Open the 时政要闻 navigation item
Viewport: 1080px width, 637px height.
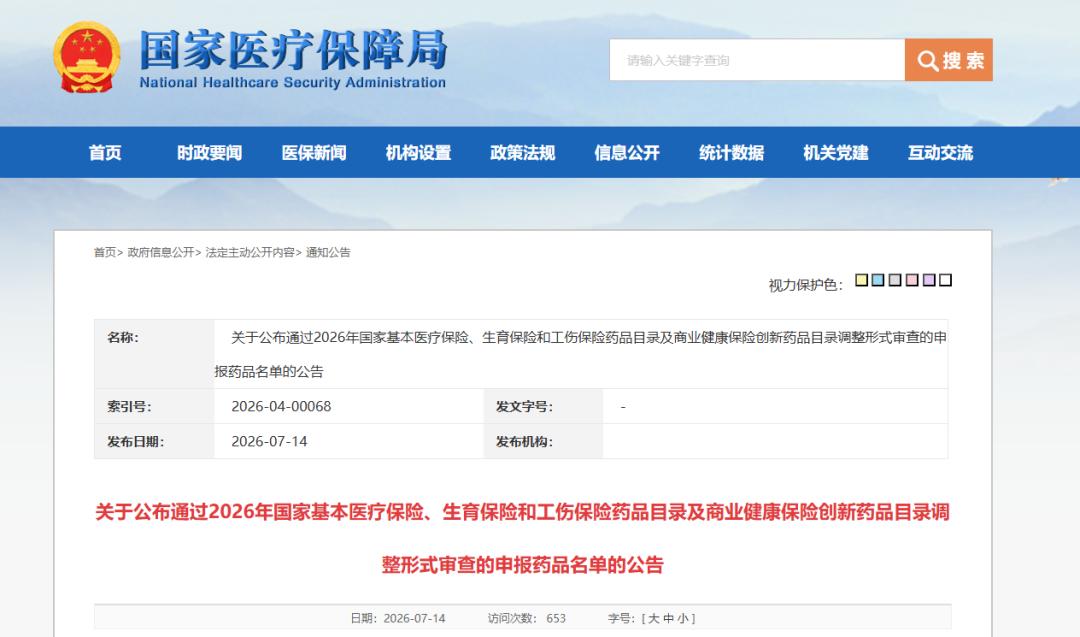(x=209, y=153)
